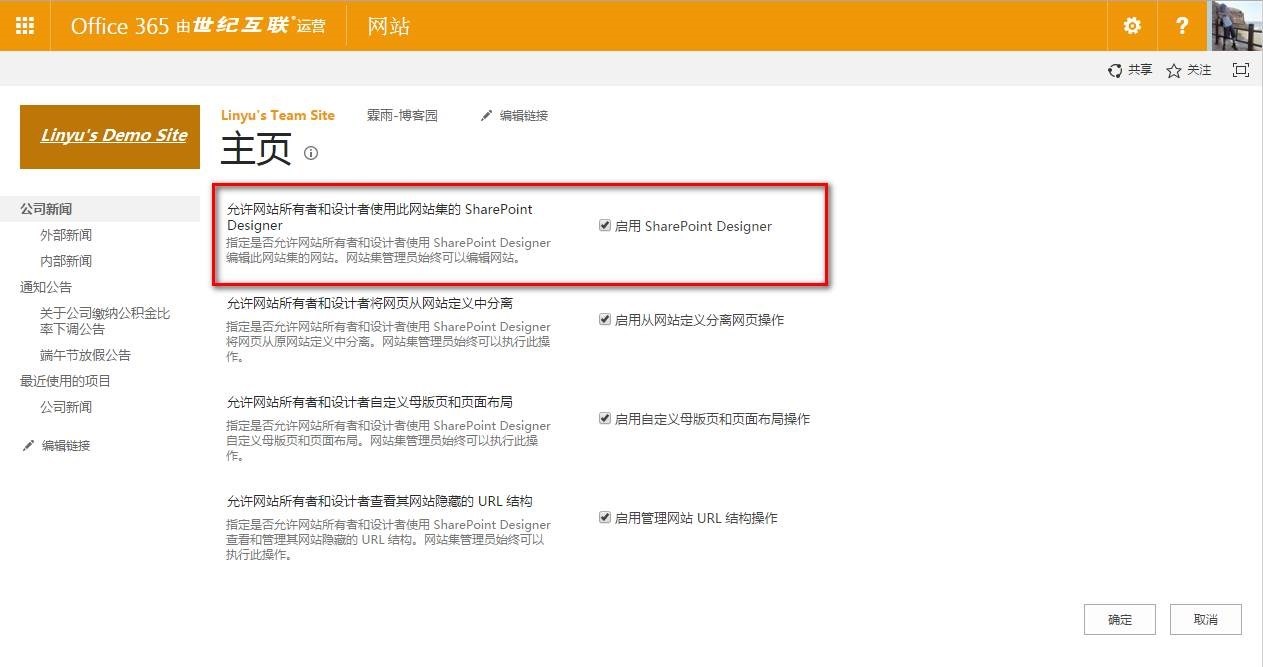The height and width of the screenshot is (667, 1263).
Task: Click the 确定 button
Action: (1120, 620)
